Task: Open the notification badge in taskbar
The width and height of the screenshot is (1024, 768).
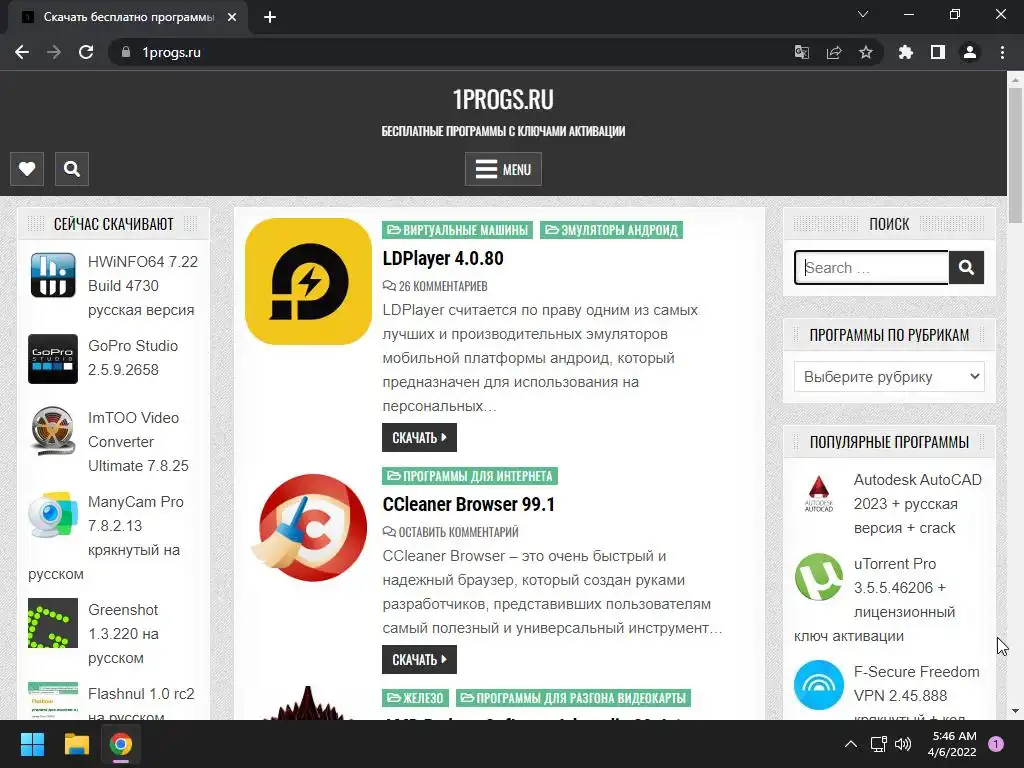Action: tap(996, 744)
